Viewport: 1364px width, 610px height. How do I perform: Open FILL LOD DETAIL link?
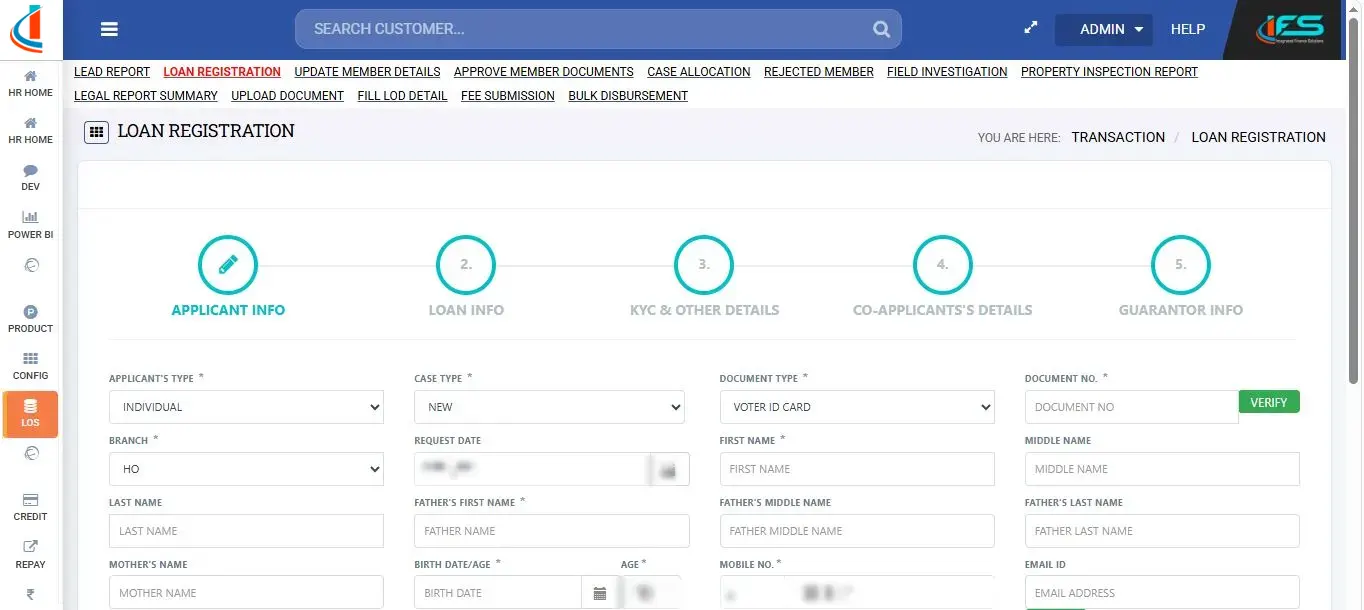[x=402, y=96]
